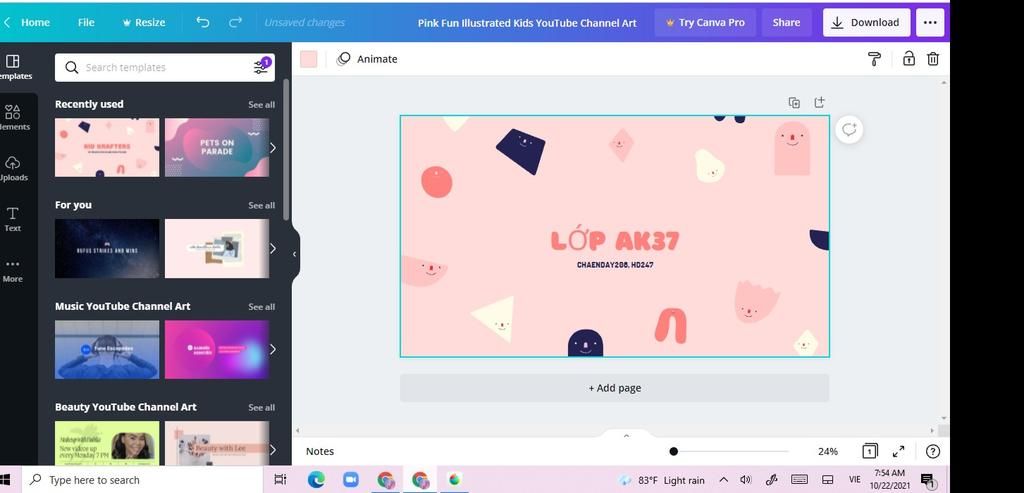This screenshot has width=1024, height=493.
Task: Click the Share button
Action: 786,22
